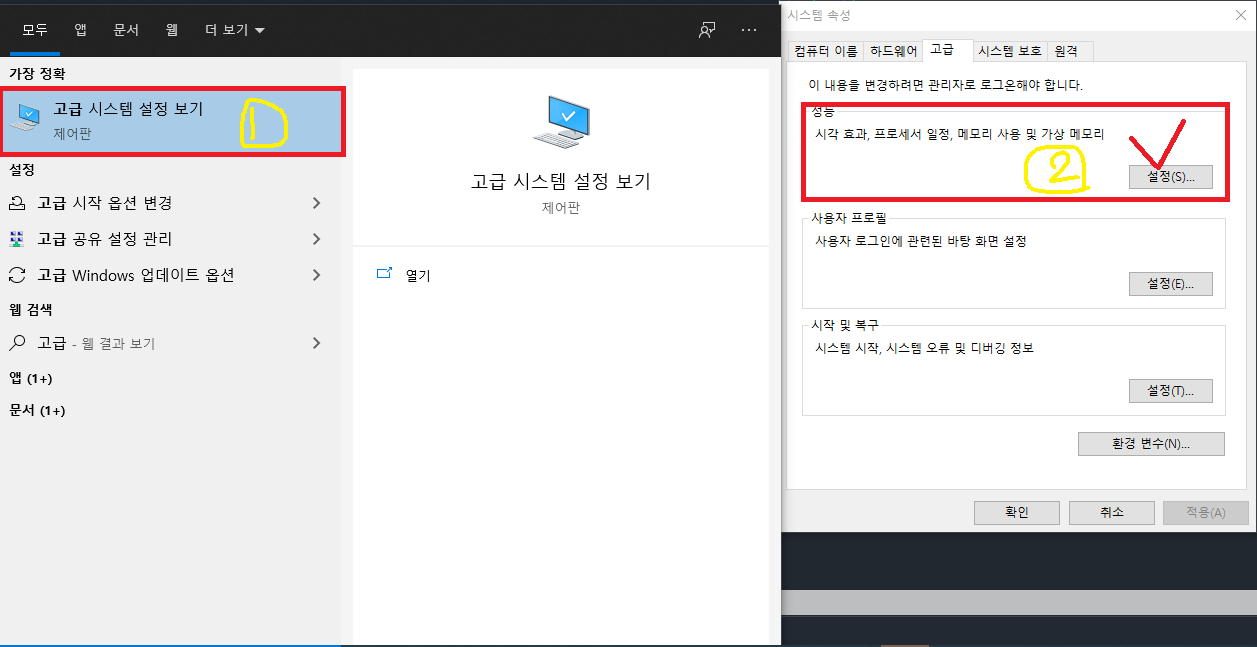
Task: Select the 앱 search filter tab
Action: 80,30
